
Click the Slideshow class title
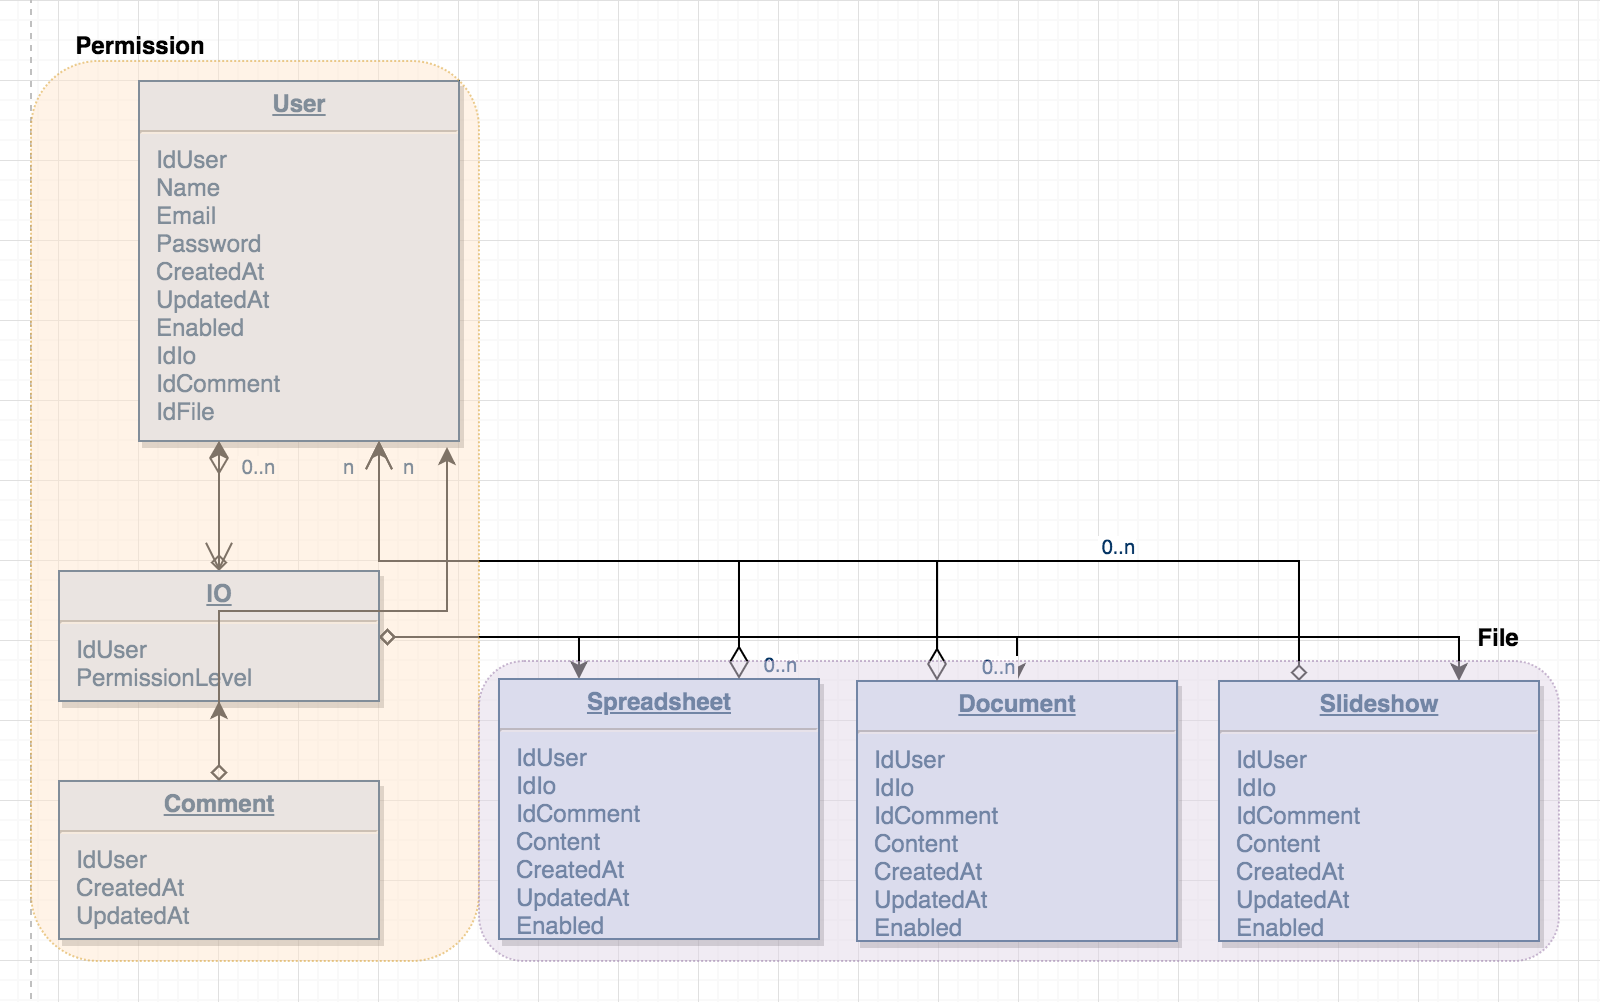coord(1378,704)
